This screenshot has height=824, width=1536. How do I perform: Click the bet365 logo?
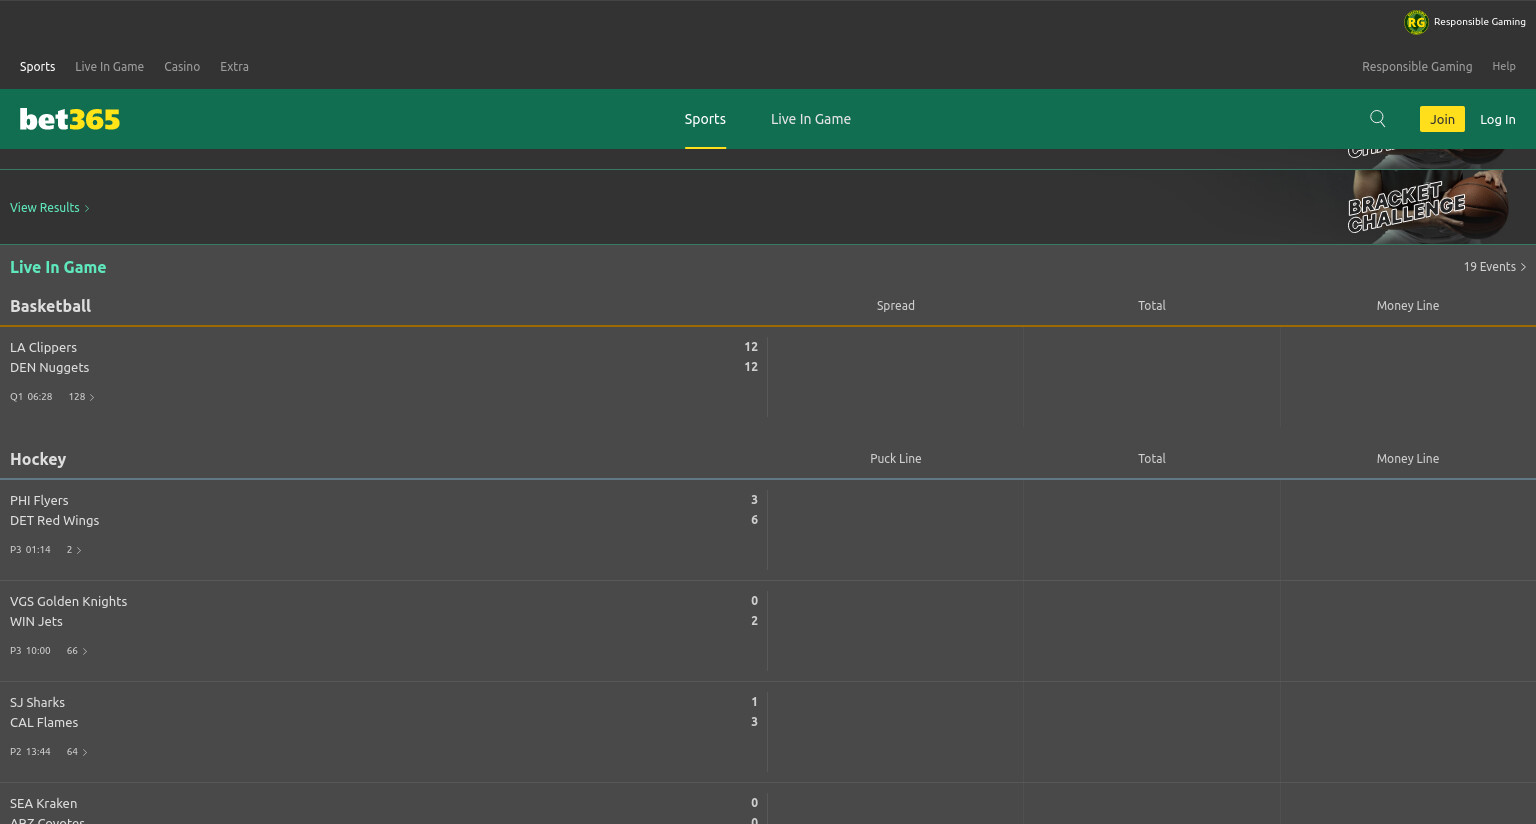70,119
